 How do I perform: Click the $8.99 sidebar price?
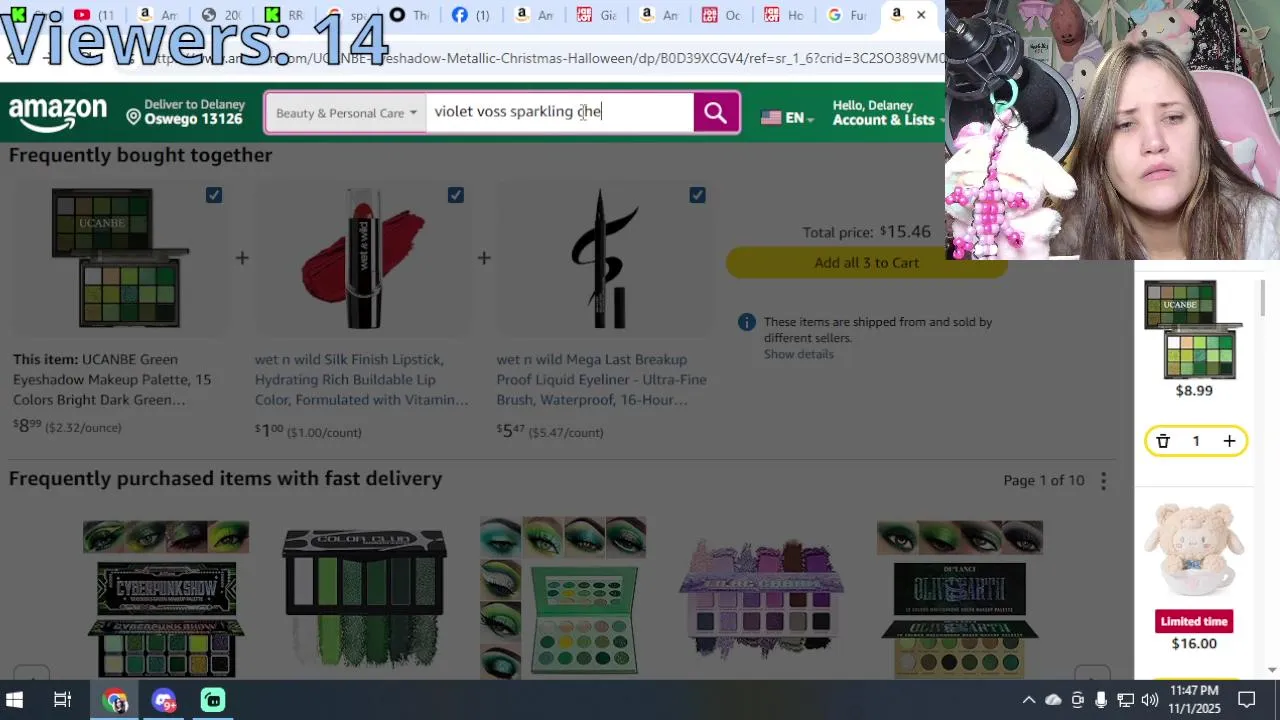(1194, 391)
